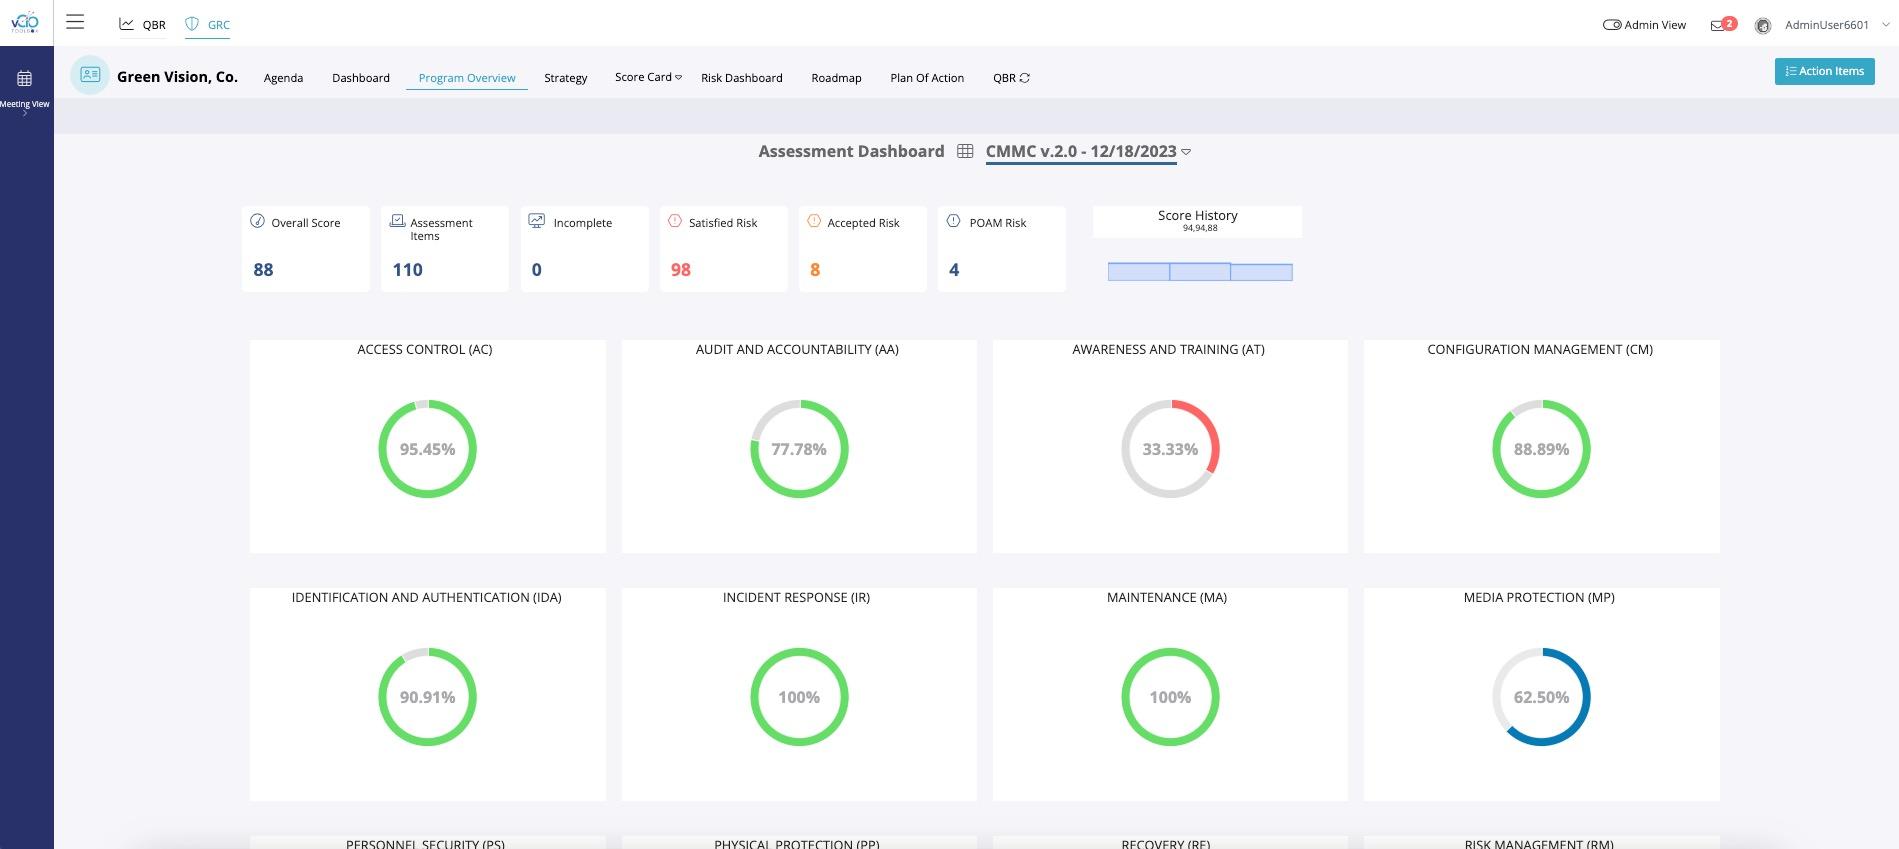Open the Satisfied Risk 98 card
This screenshot has height=849, width=1899.
(723, 249)
